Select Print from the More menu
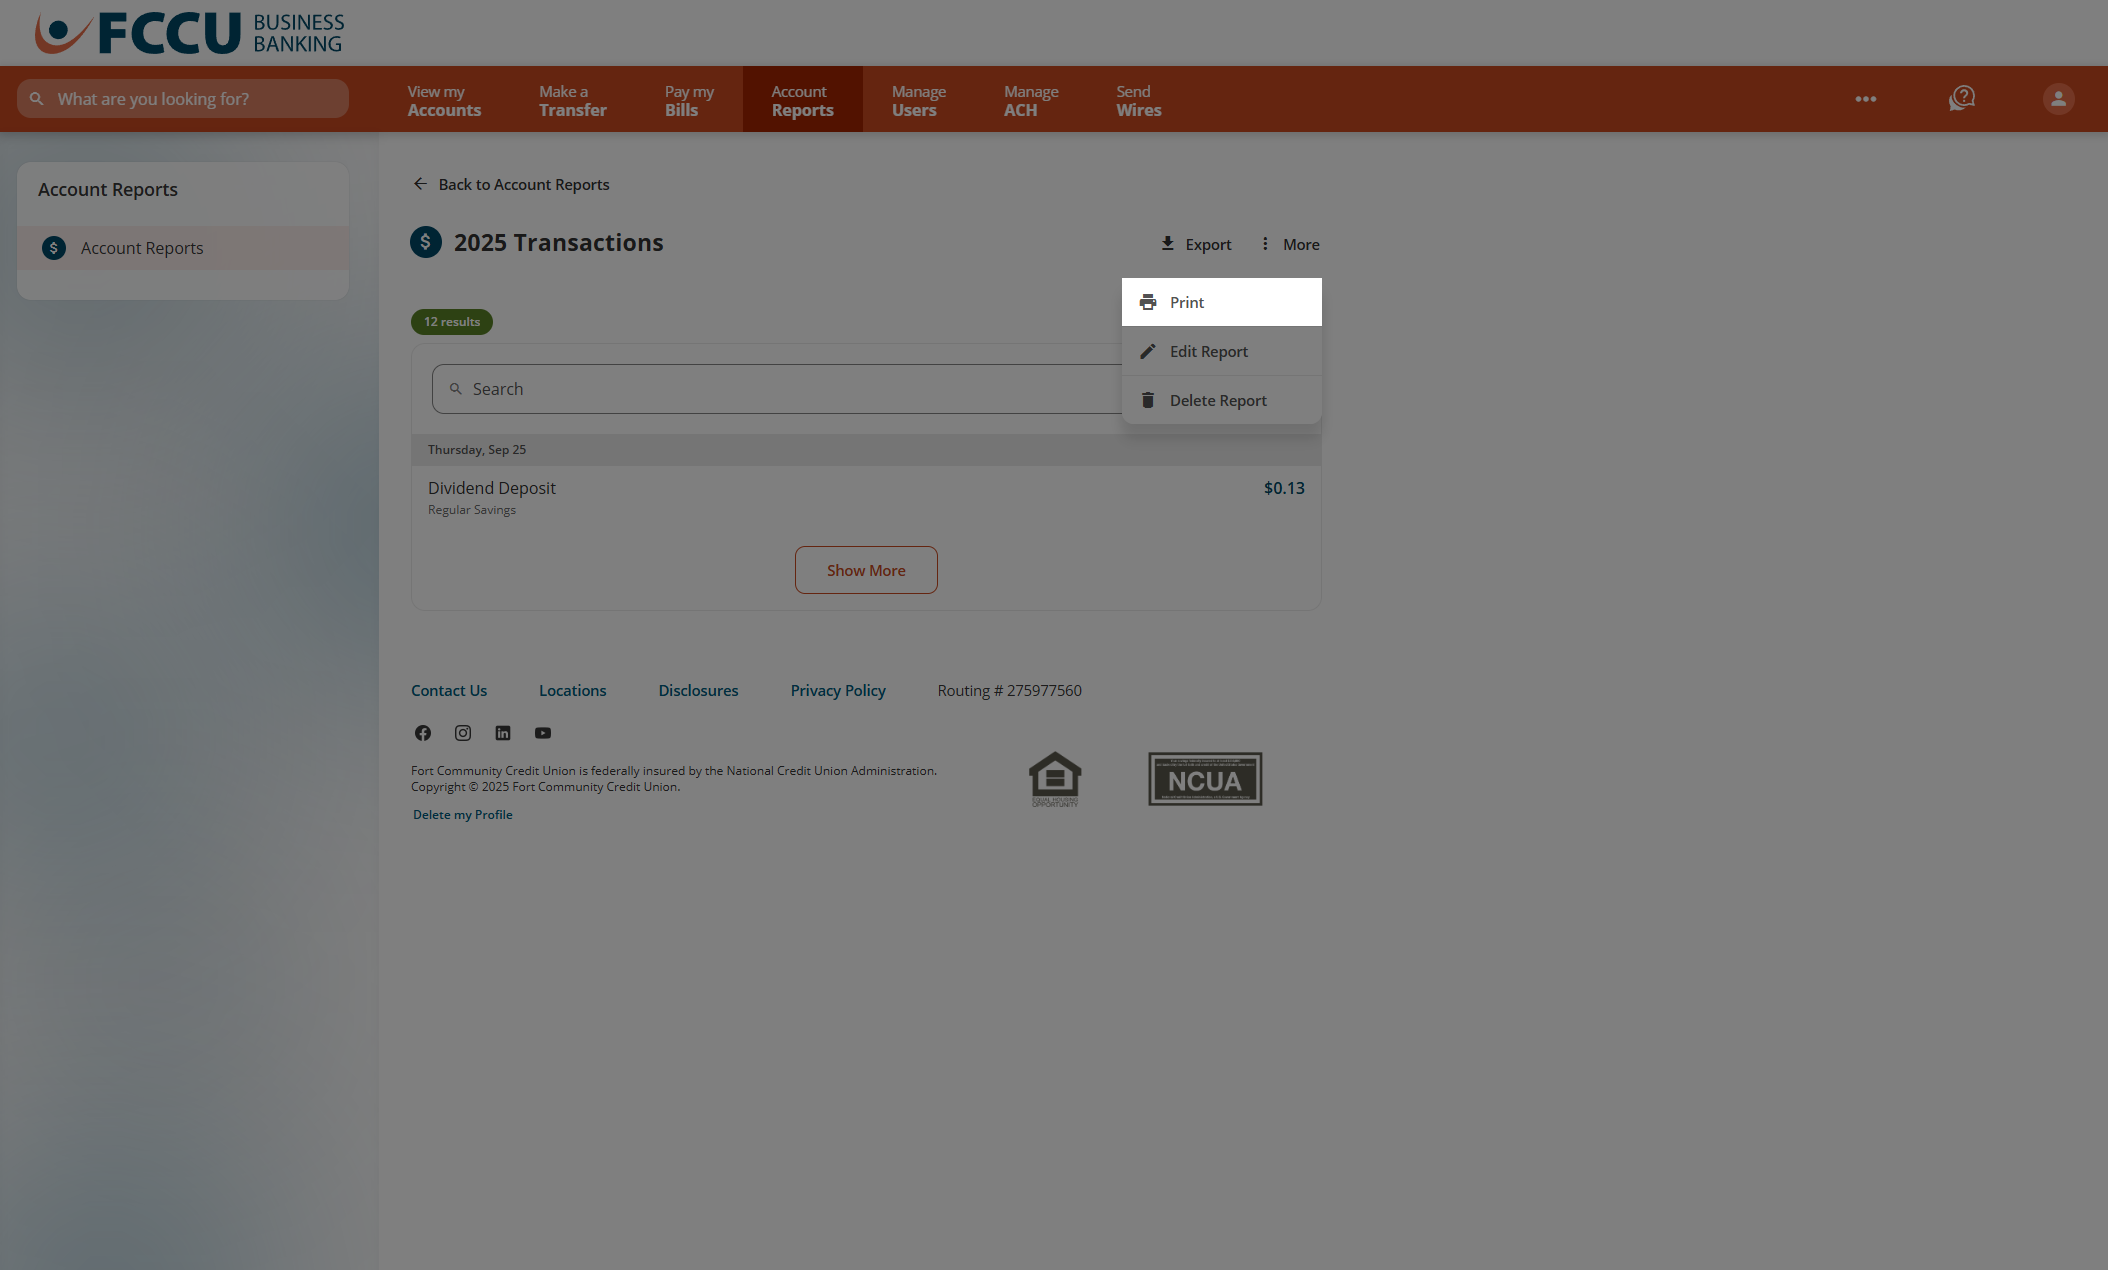 point(1186,301)
